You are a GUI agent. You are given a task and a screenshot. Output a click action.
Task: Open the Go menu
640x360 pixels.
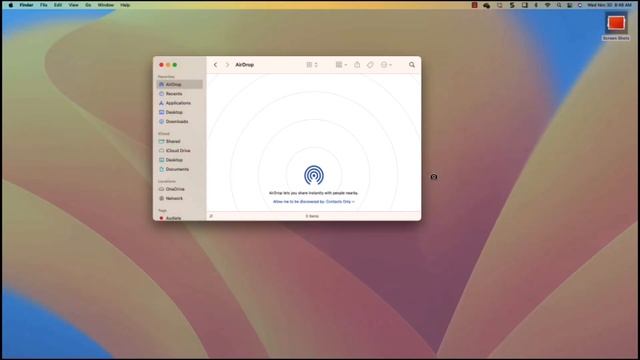[x=88, y=5]
